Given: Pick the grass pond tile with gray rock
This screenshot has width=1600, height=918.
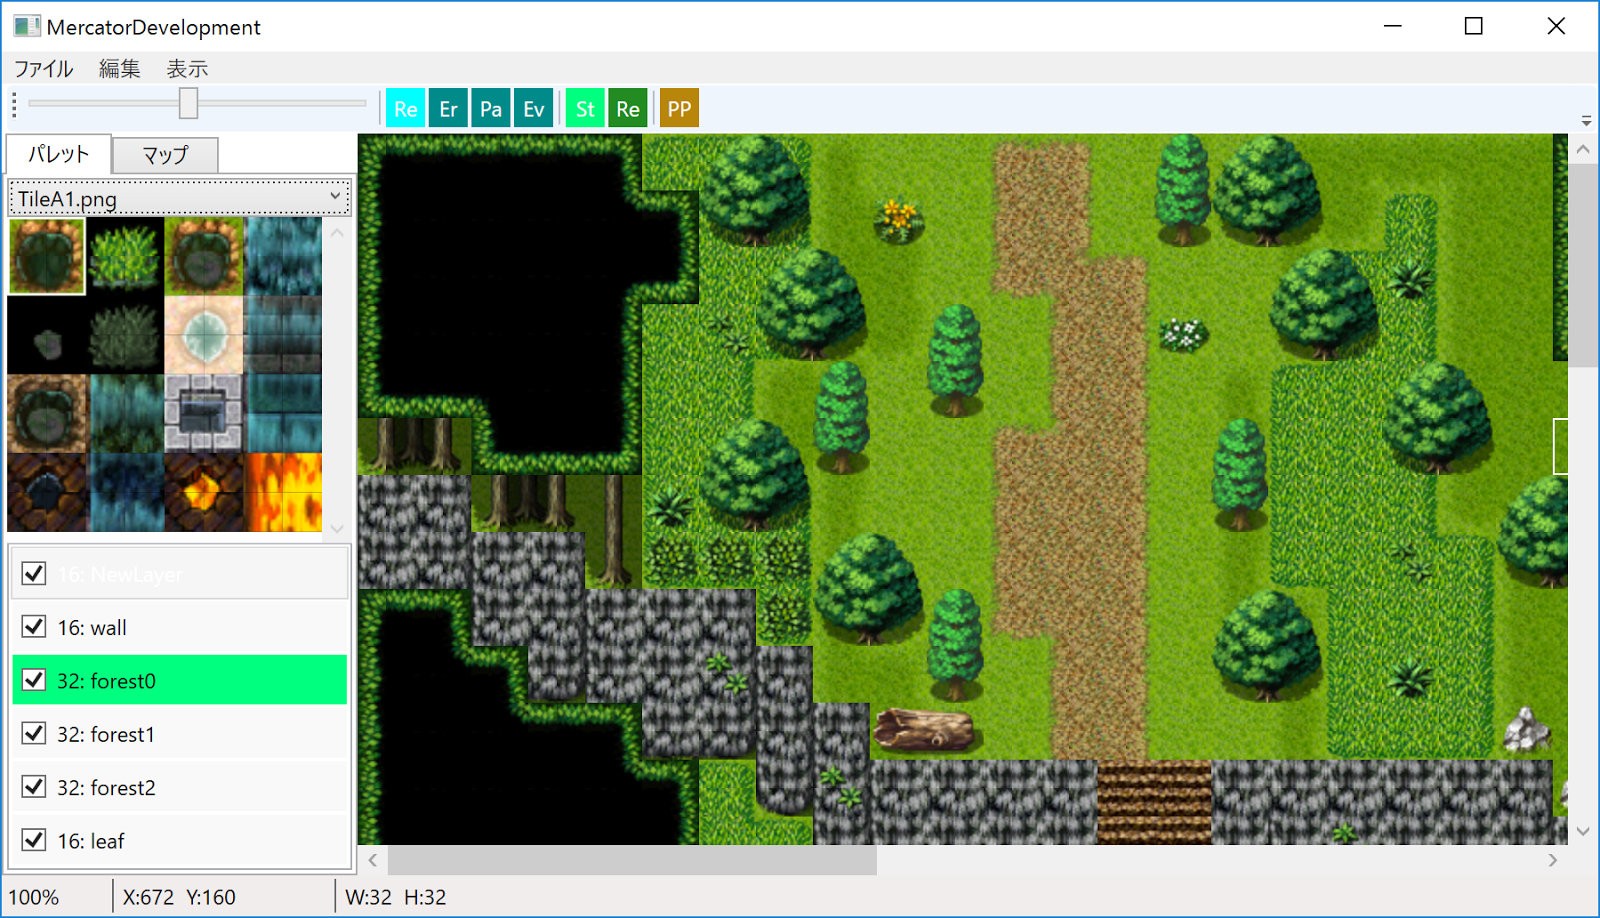Looking at the screenshot, I should pyautogui.click(x=204, y=256).
